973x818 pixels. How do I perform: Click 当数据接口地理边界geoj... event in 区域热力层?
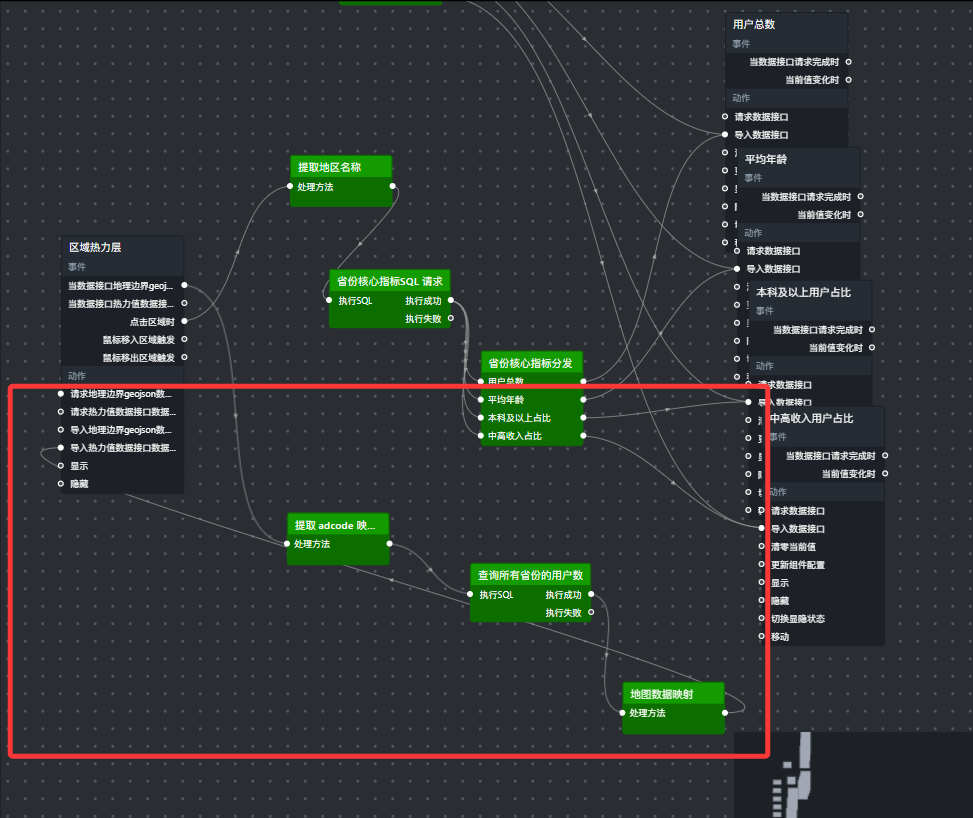pos(120,285)
